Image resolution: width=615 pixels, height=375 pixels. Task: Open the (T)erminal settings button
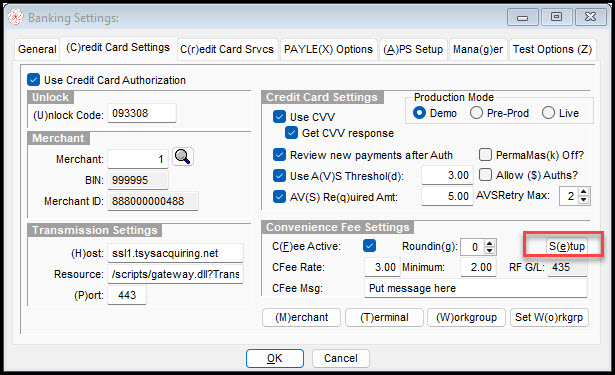(384, 317)
